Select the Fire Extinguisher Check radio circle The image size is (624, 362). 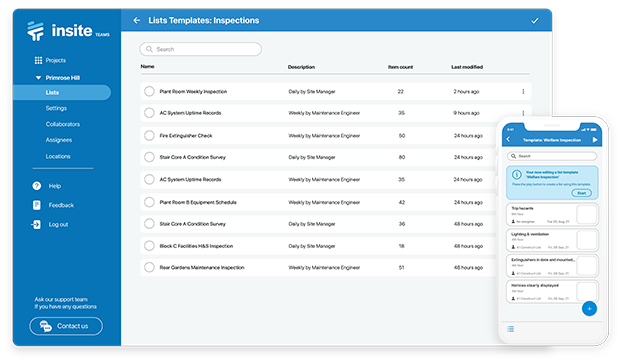tap(149, 136)
